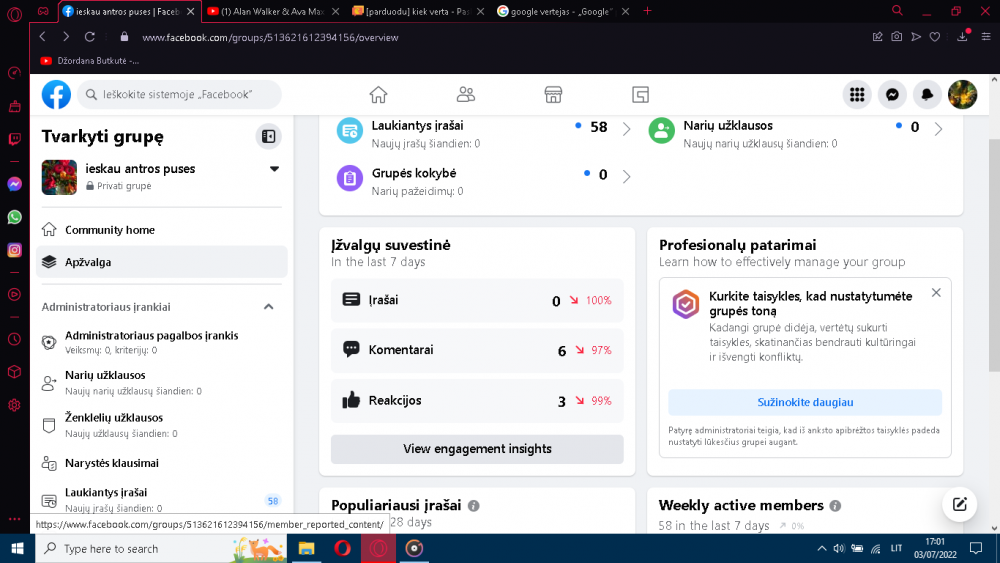Switch to Alan Walker YouTube tab
The height and width of the screenshot is (563, 1000).
pyautogui.click(x=273, y=11)
